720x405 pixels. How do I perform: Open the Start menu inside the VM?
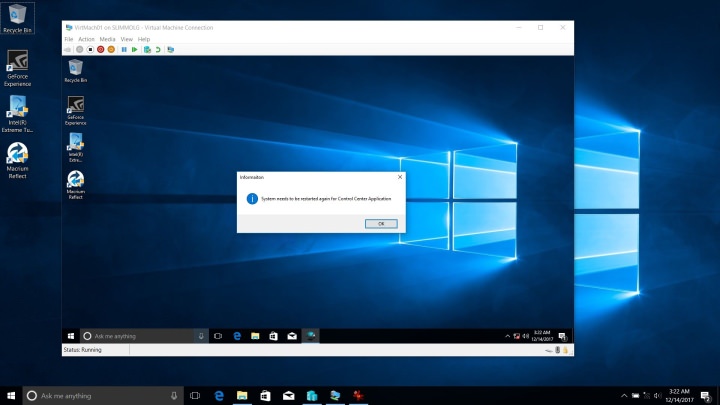pyautogui.click(x=71, y=336)
